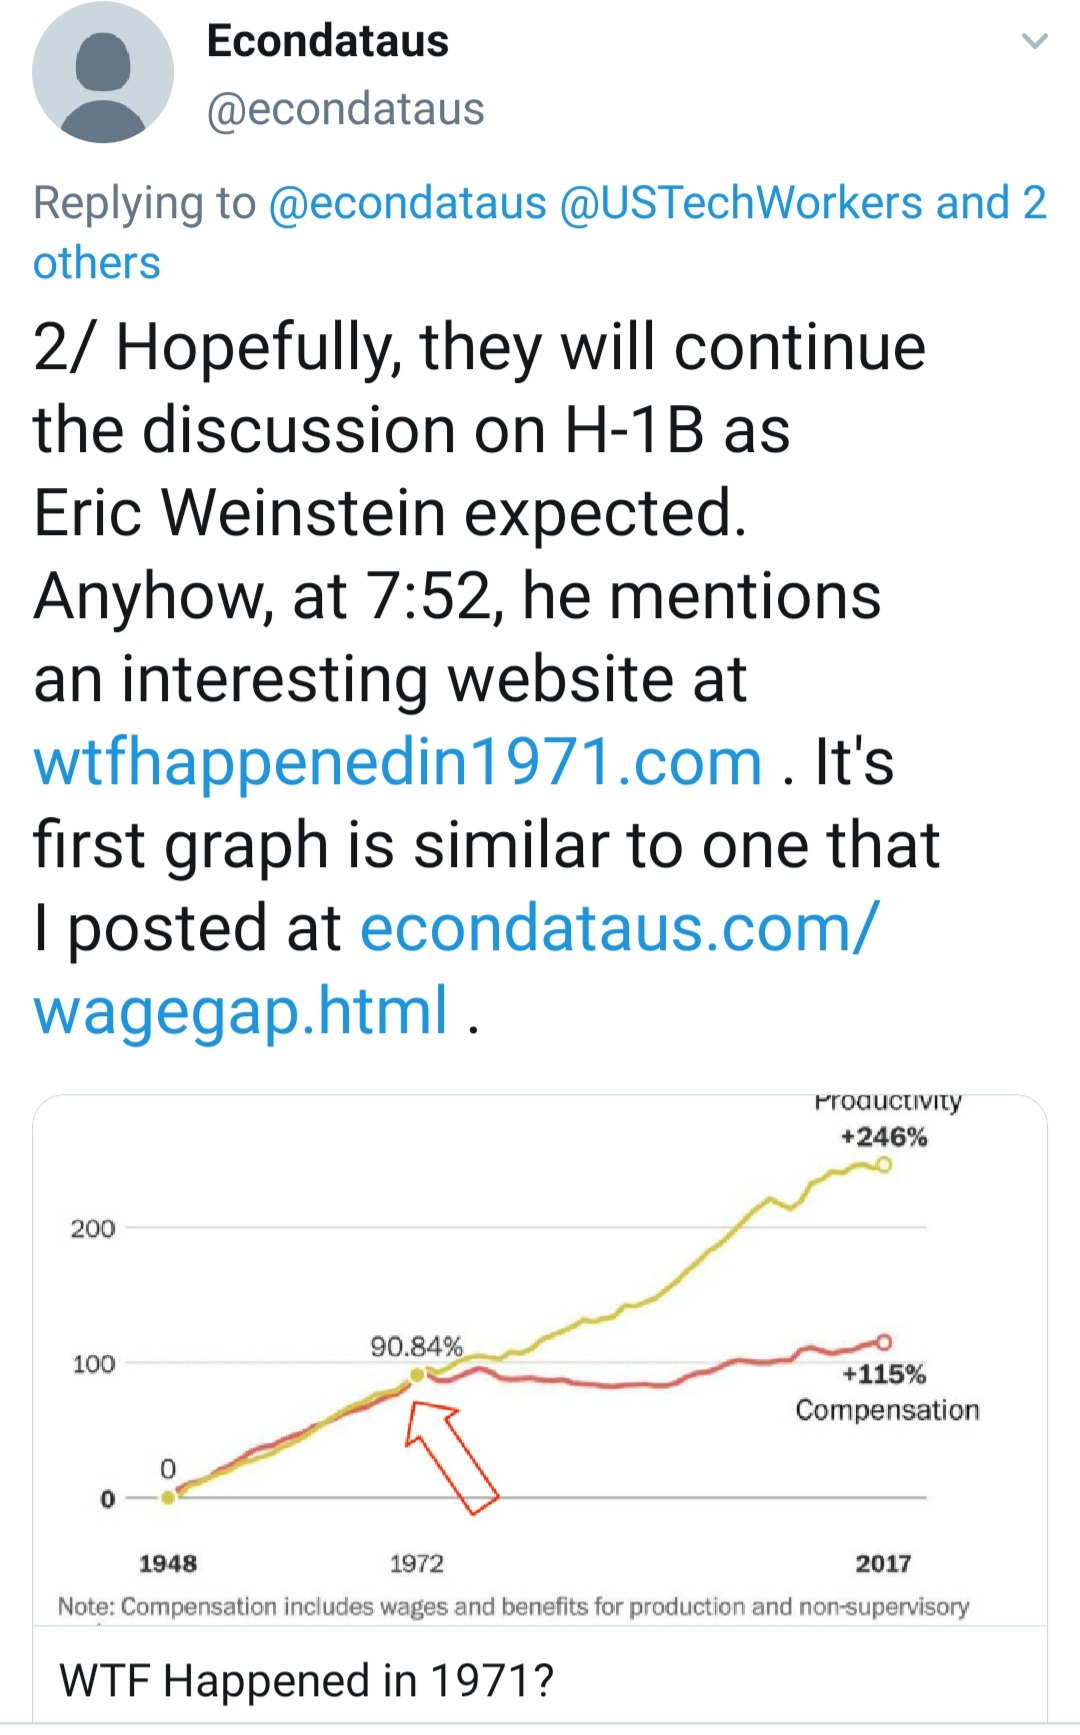Open the wtfhappenedin1971.com link

click(398, 762)
